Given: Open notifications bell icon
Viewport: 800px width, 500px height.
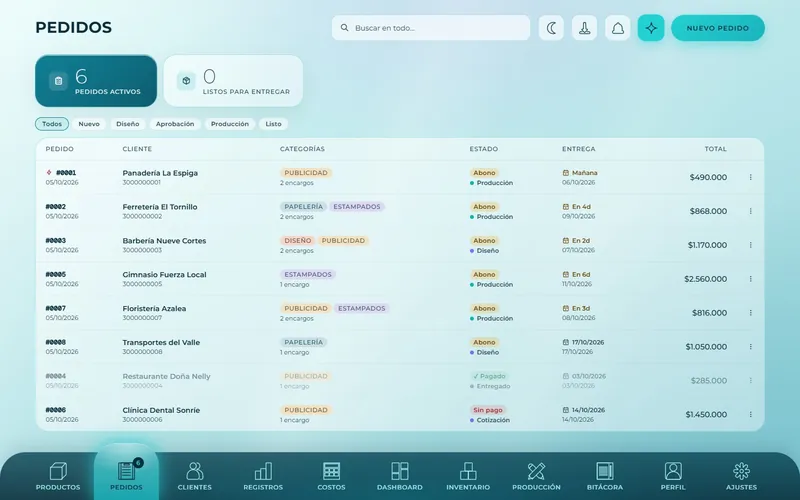Looking at the screenshot, I should pos(617,28).
